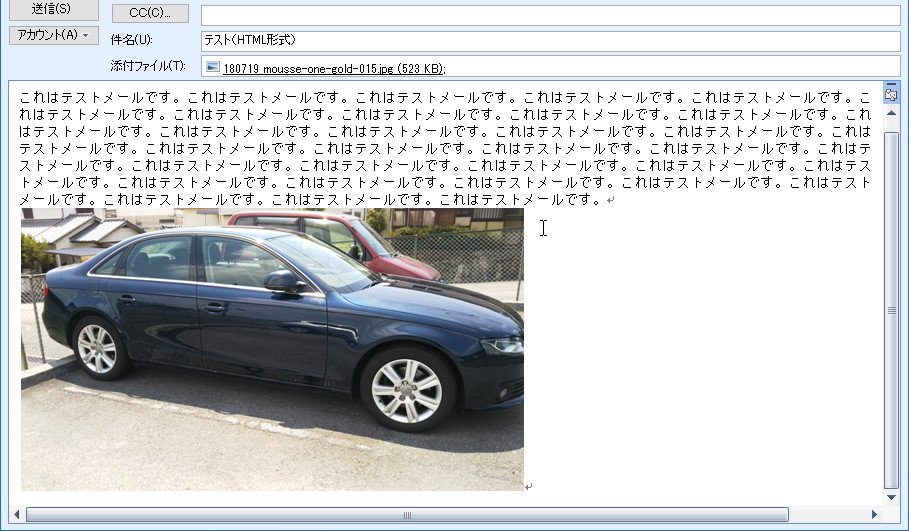
Task: Click the vertical scrollbar up arrow
Action: (x=891, y=112)
